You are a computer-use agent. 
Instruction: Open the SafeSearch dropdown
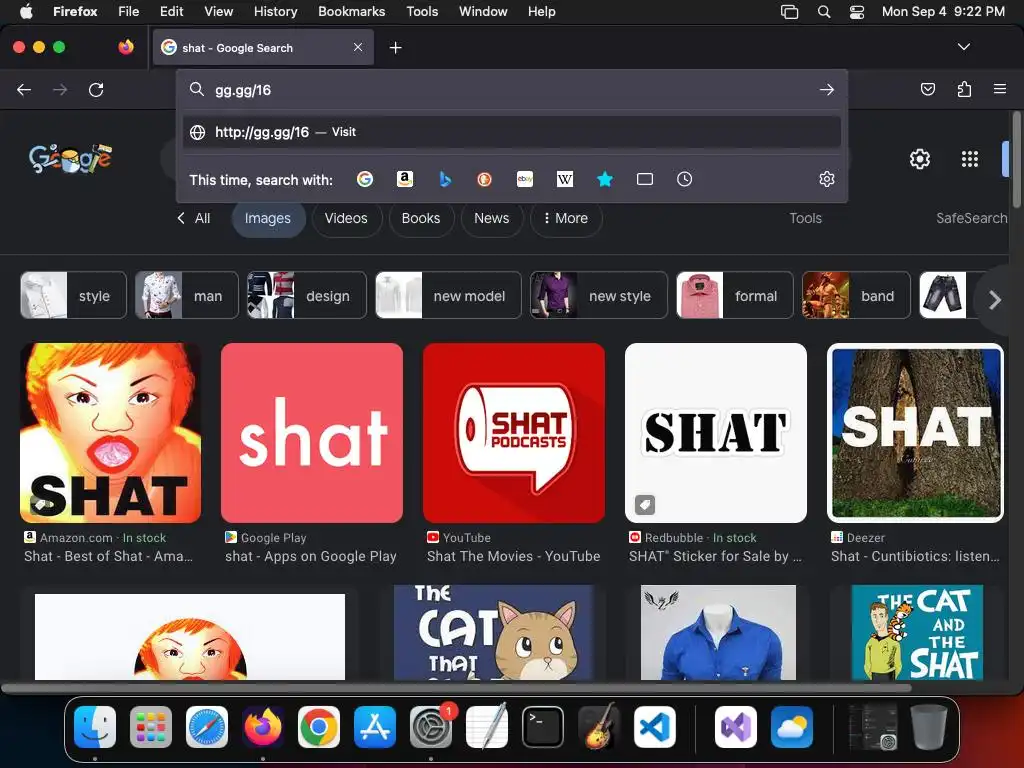pyautogui.click(x=972, y=218)
